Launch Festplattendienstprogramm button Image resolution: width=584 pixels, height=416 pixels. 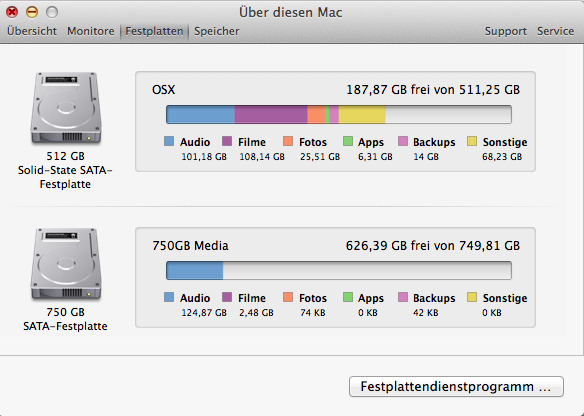456,387
